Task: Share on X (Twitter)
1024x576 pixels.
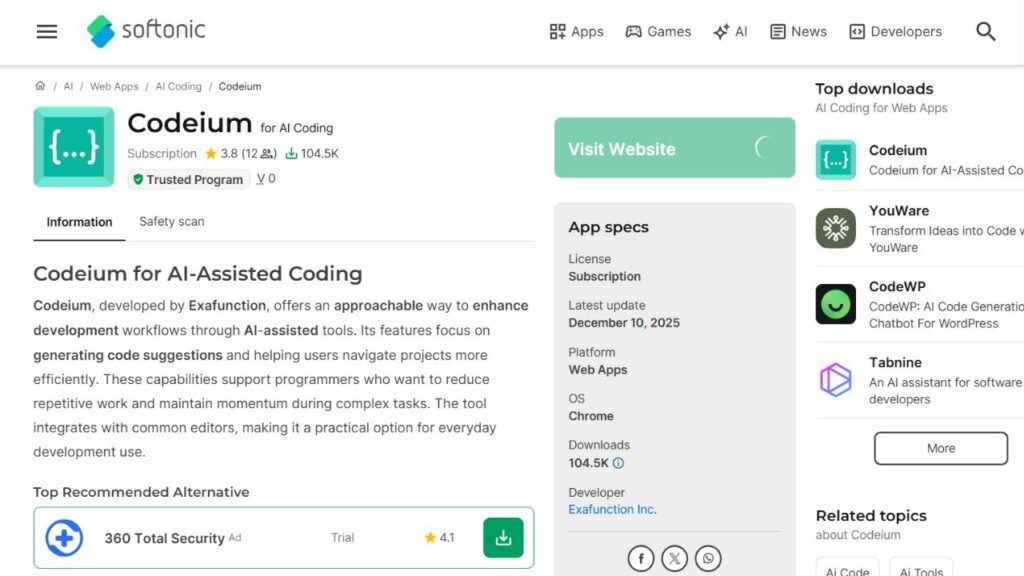Action: point(674,558)
